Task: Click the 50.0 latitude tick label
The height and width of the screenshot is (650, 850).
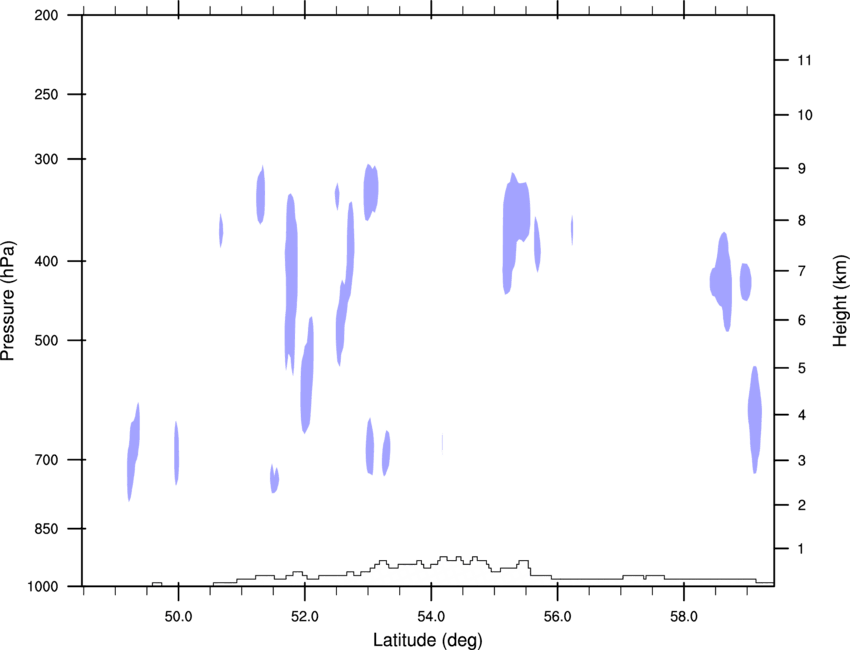Action: [178, 617]
